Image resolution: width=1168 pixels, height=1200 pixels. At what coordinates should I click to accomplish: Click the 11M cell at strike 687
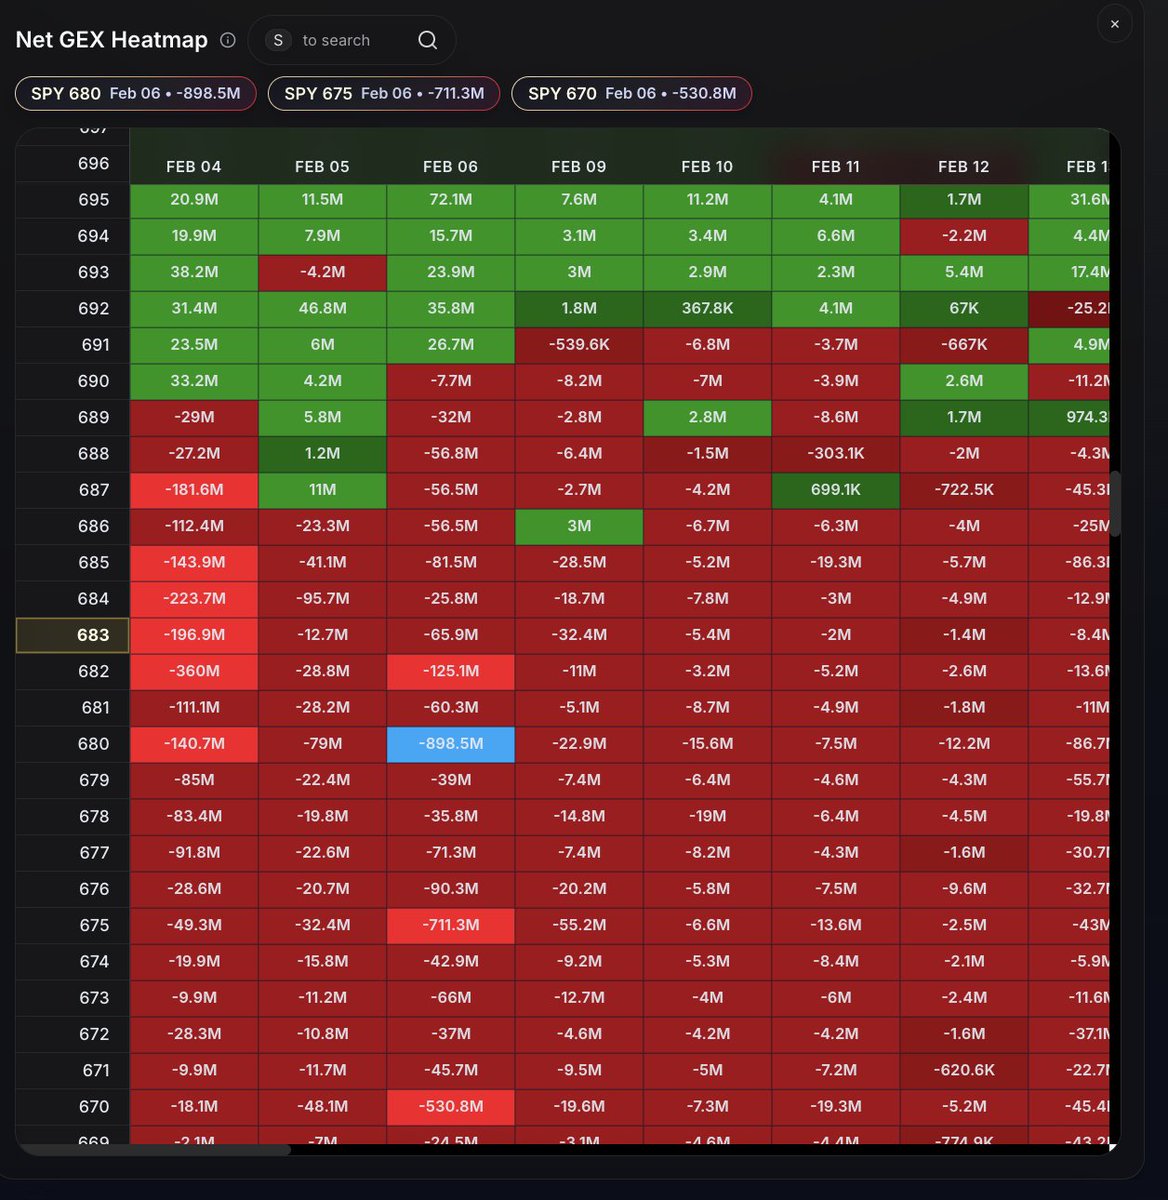point(322,490)
